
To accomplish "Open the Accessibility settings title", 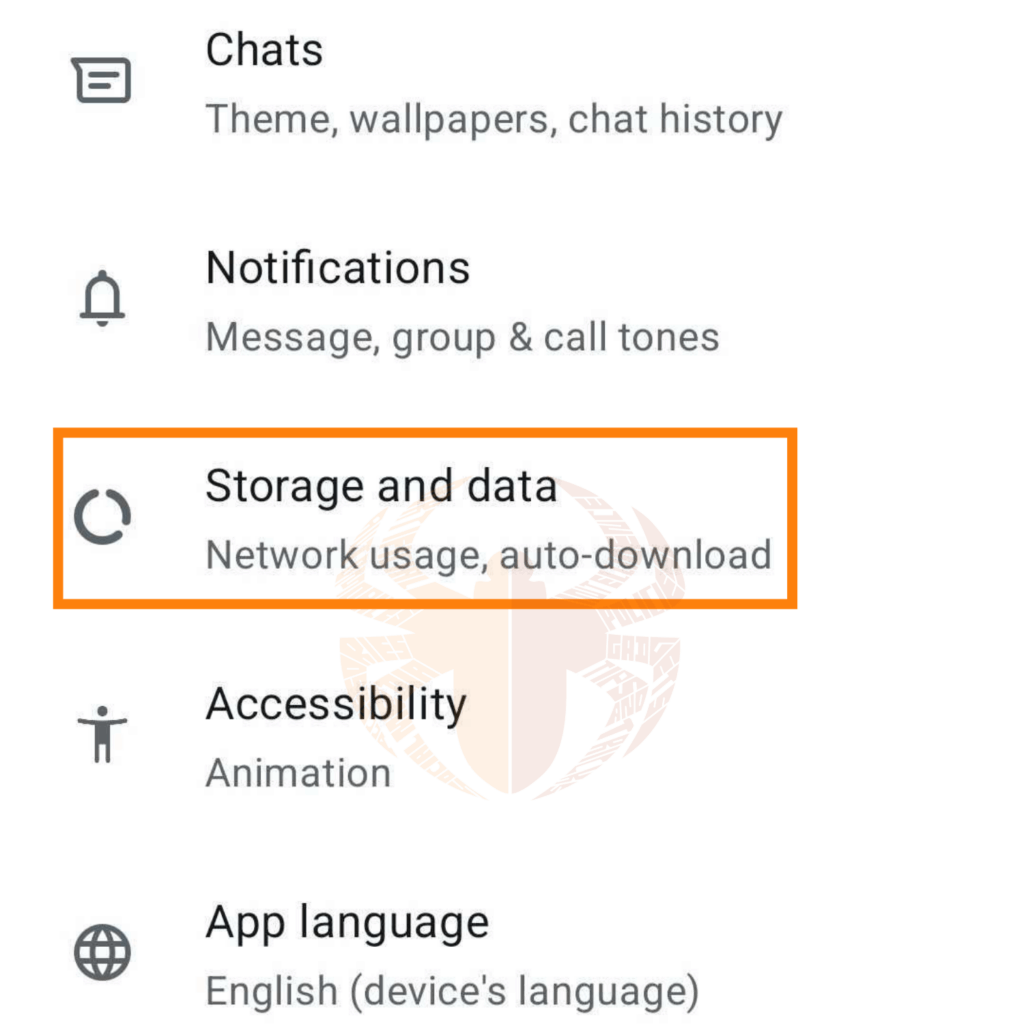I will (x=336, y=705).
